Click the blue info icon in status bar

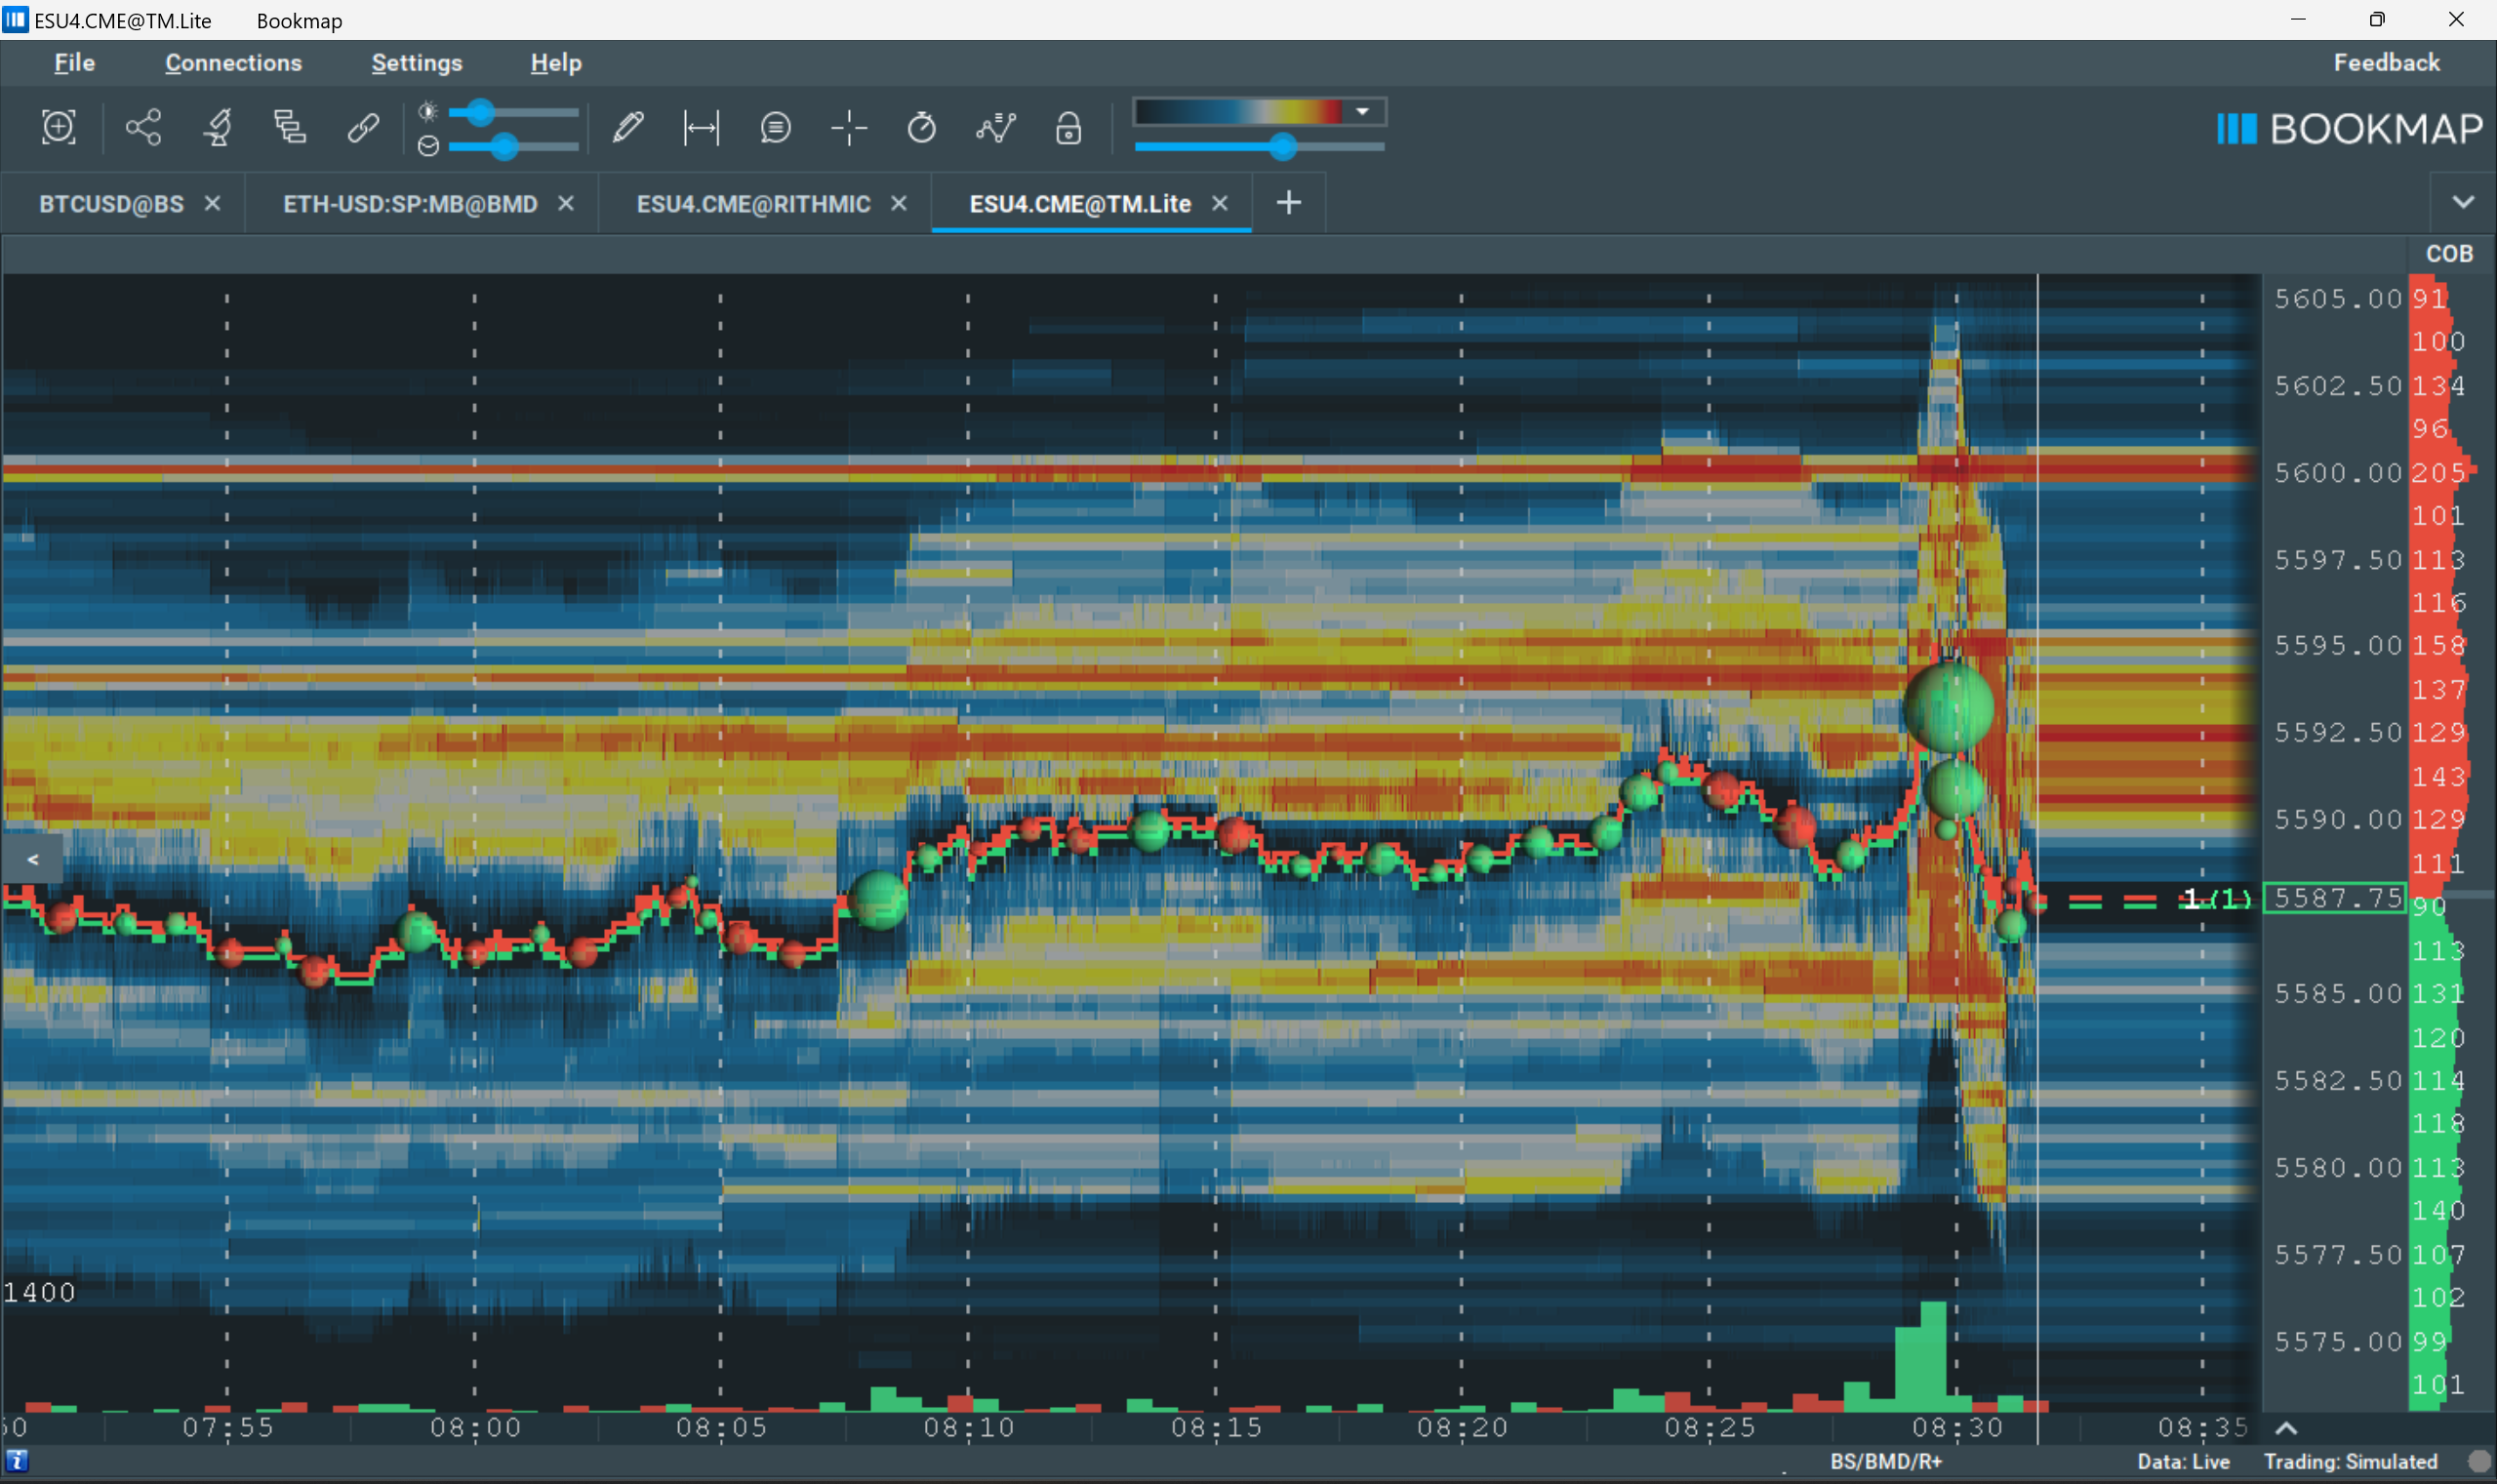[x=16, y=1461]
